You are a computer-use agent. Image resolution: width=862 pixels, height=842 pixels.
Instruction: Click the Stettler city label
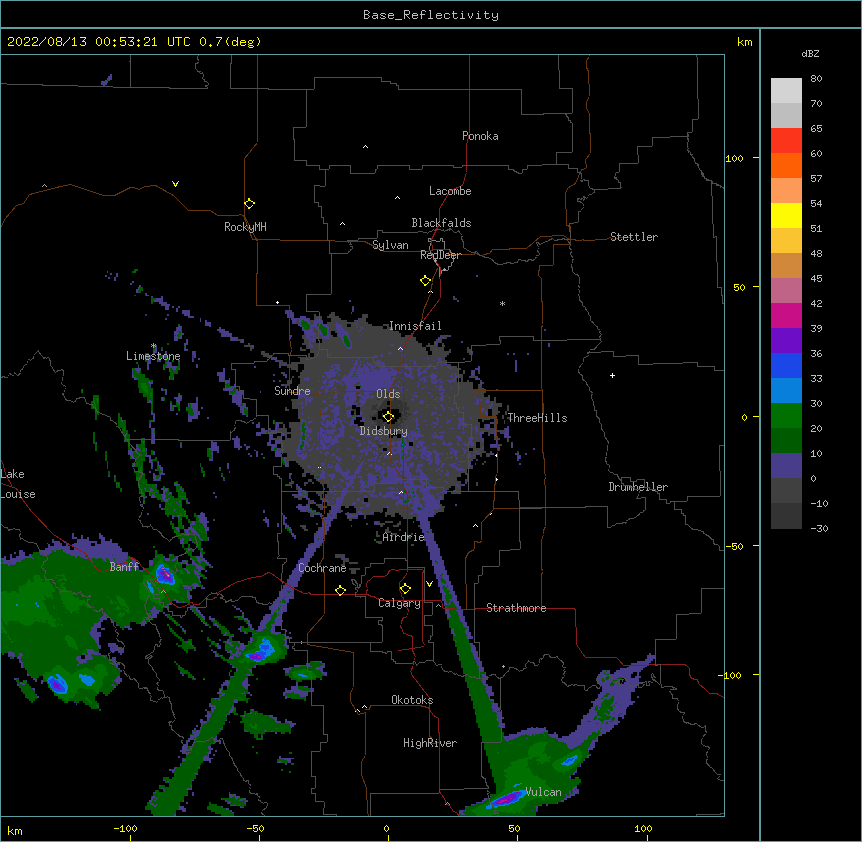(x=634, y=237)
